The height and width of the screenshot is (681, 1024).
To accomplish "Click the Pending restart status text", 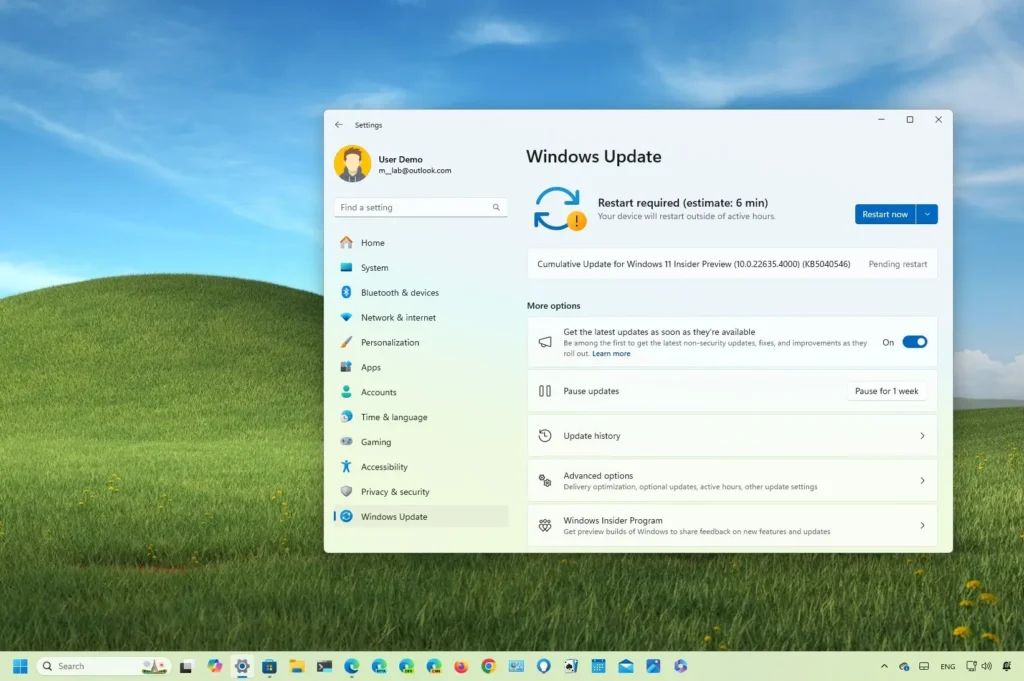I will click(897, 264).
